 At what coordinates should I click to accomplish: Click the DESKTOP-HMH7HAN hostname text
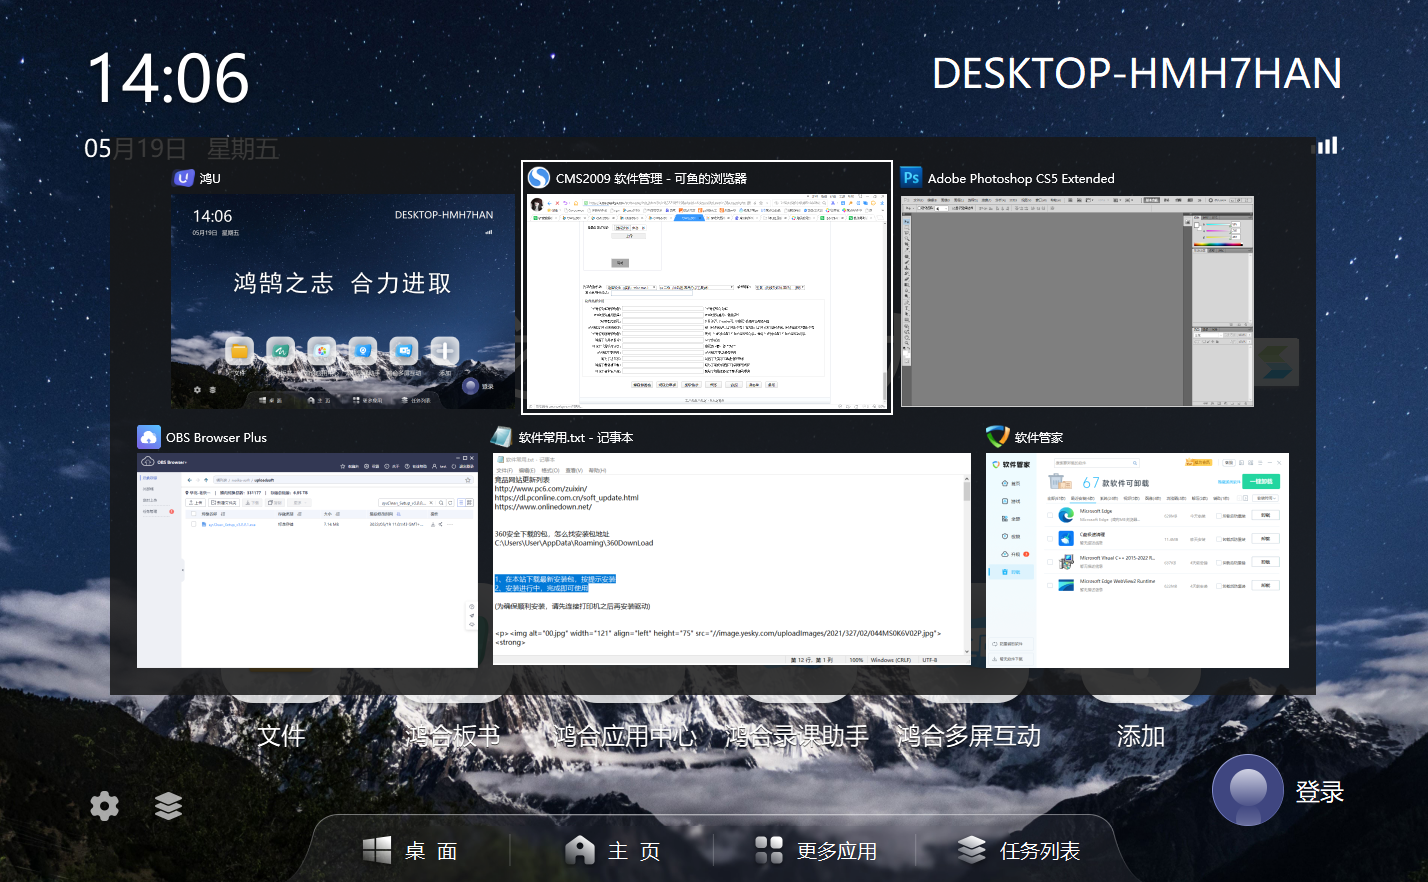1137,74
